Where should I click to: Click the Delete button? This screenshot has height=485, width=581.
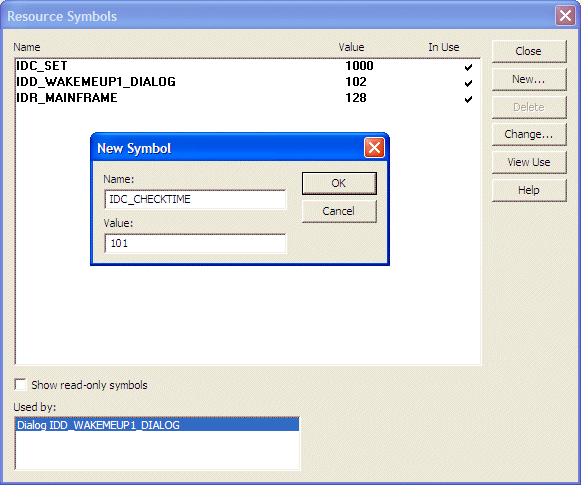(x=529, y=107)
